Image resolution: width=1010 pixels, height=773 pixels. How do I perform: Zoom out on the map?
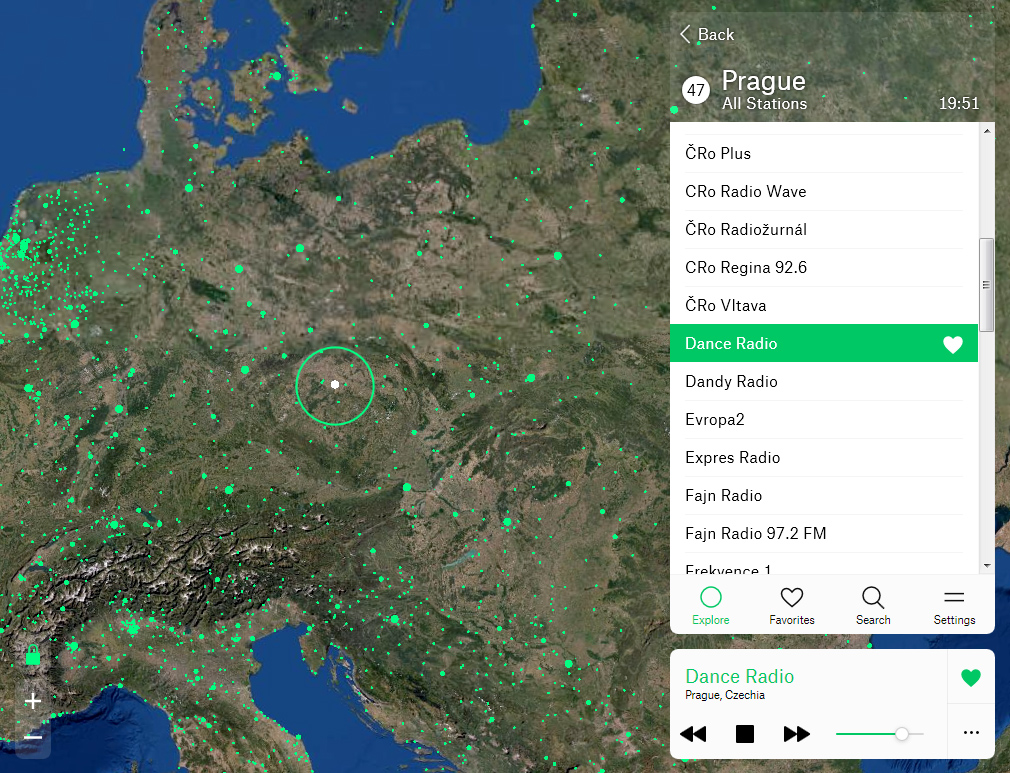coord(33,737)
